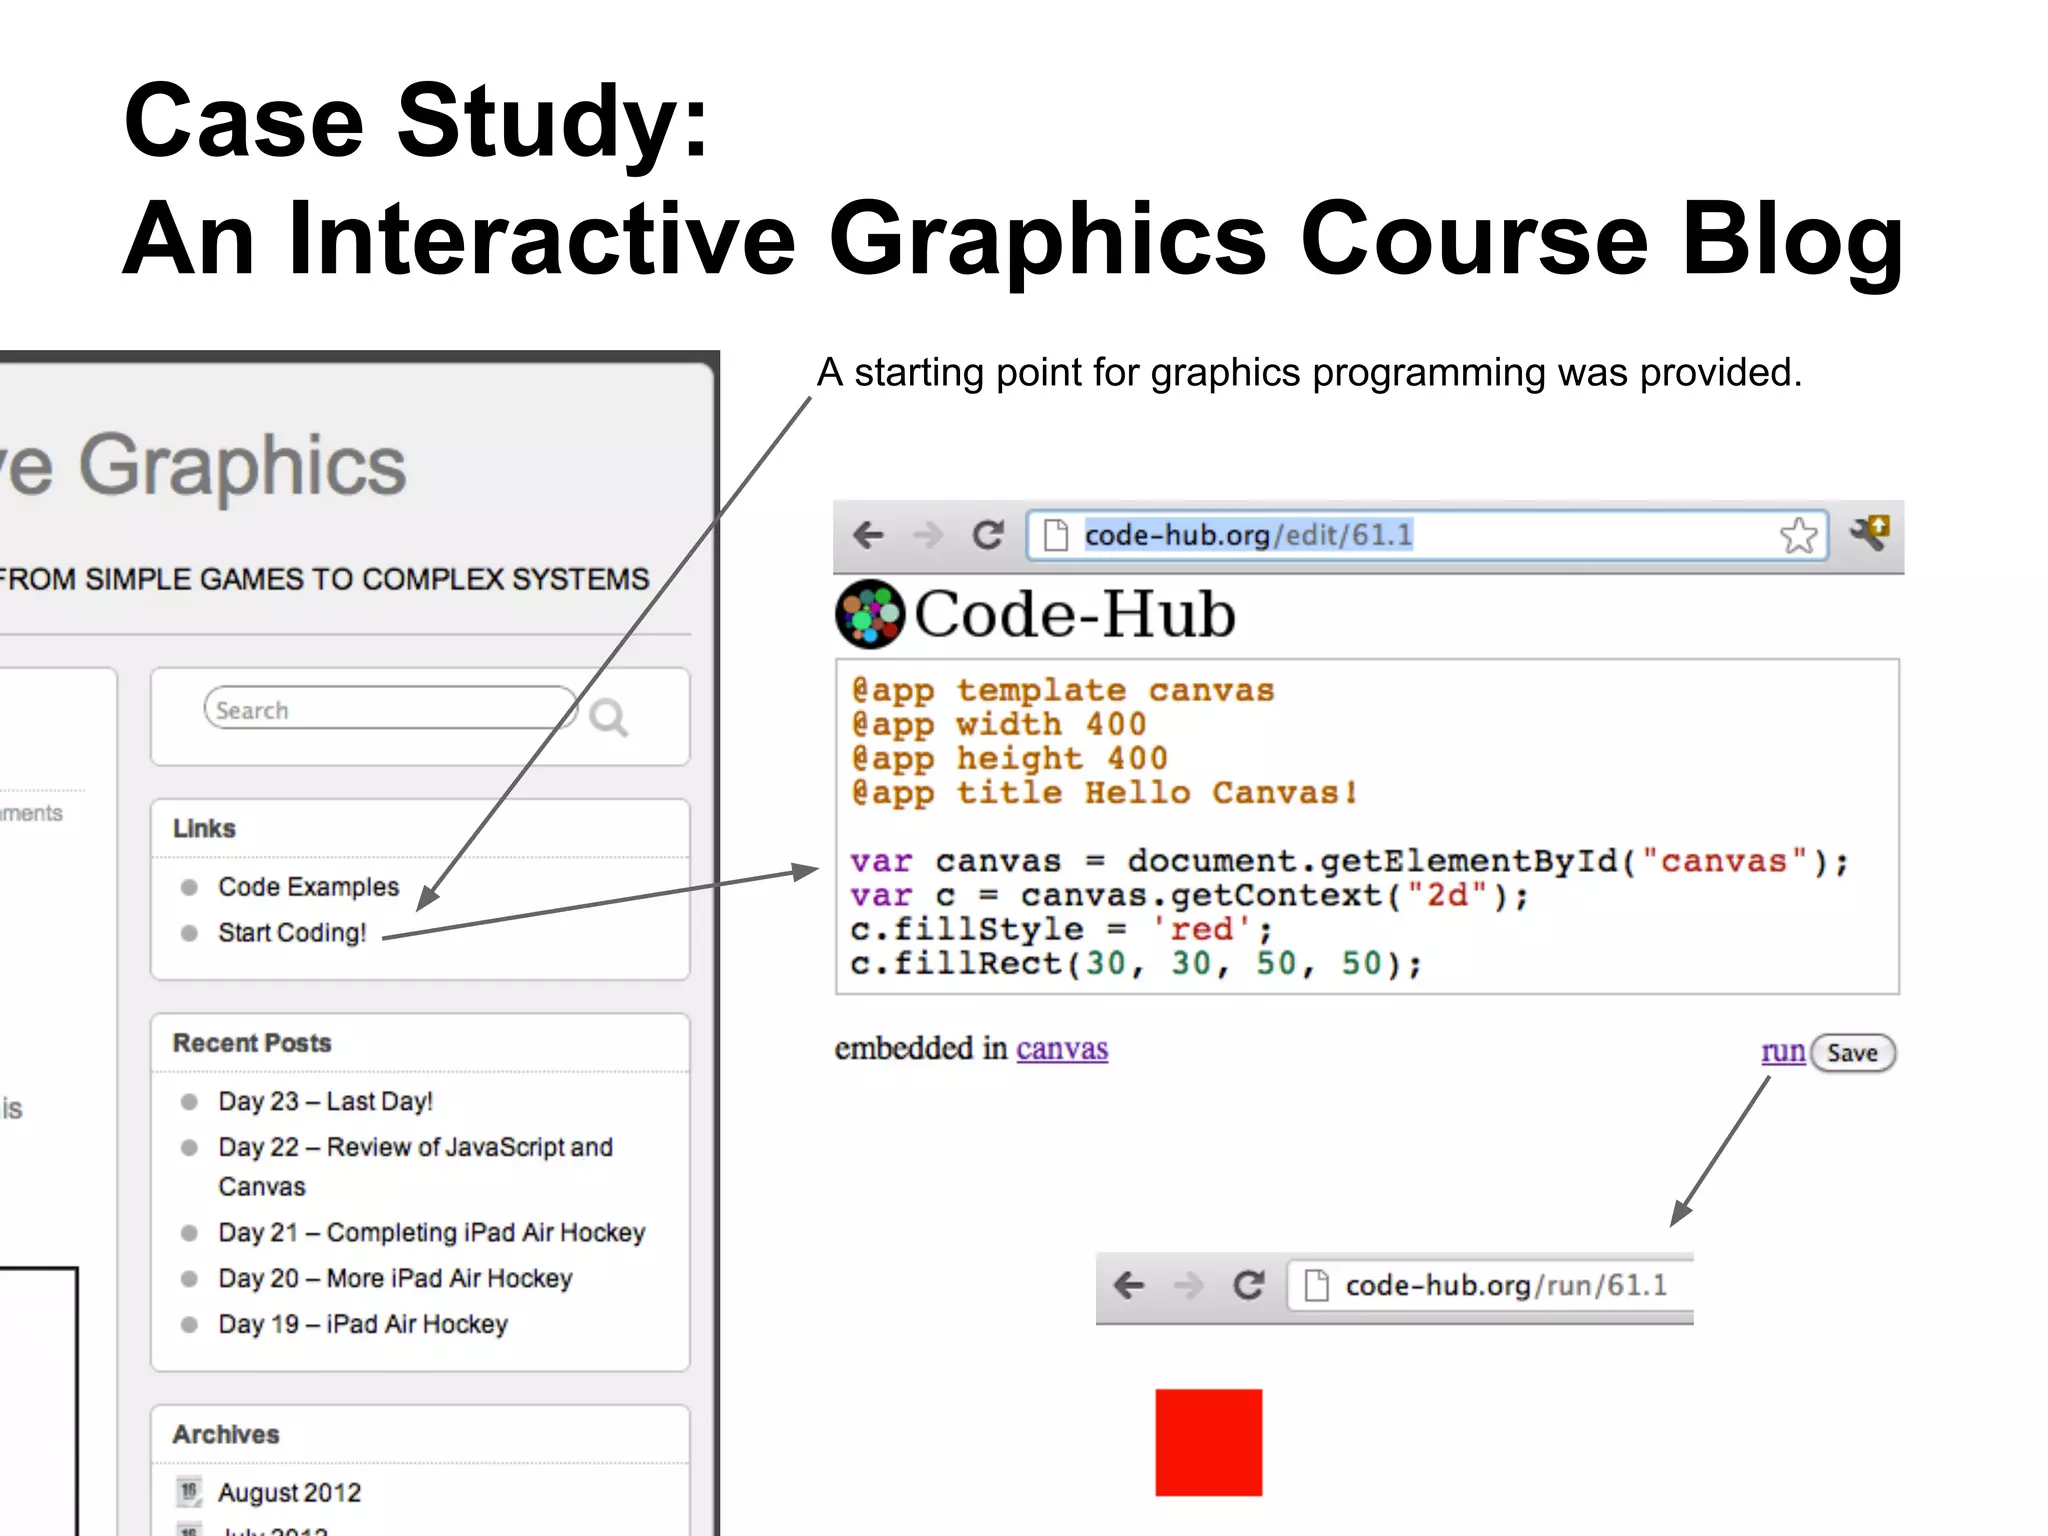
Task: Open the post Day 23 – Last Day!
Action: [x=325, y=1101]
